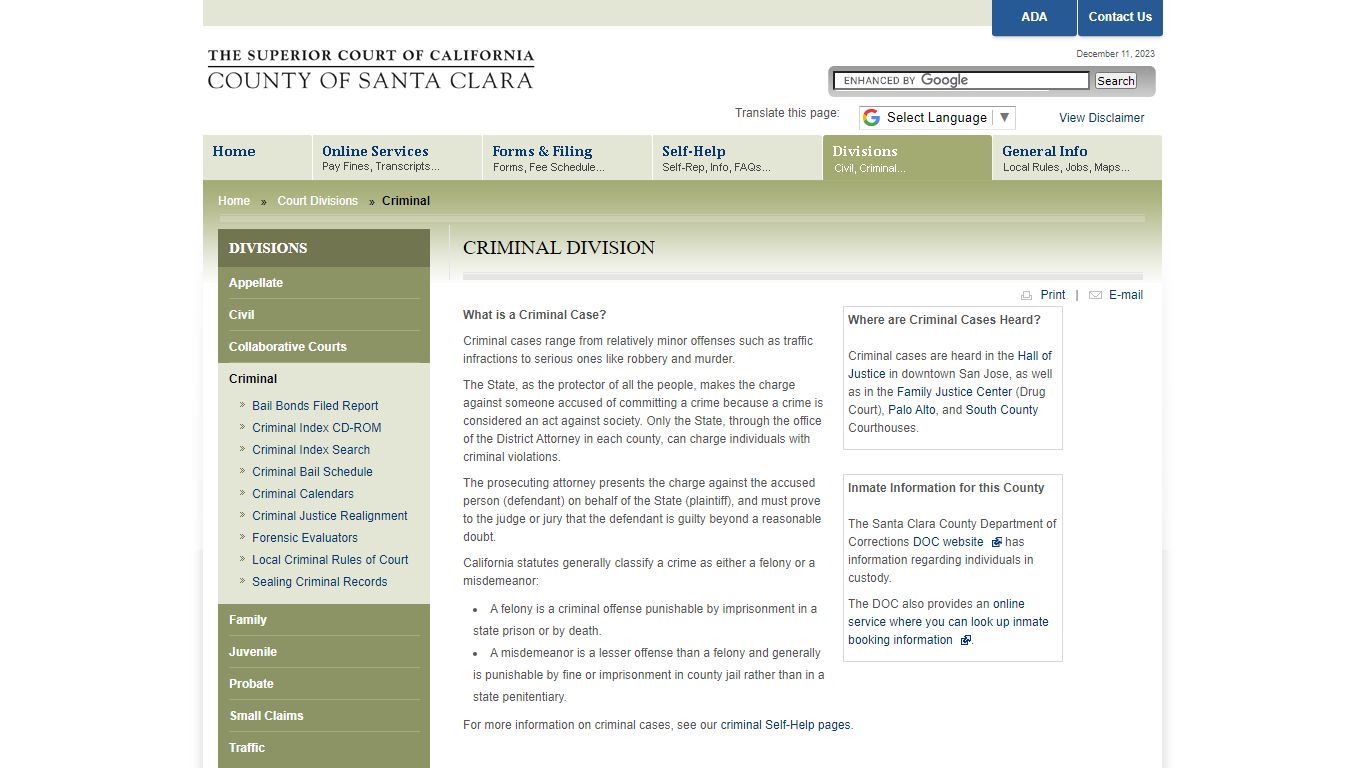1366x768 pixels.
Task: Open the criminal Self-Help pages link
Action: click(x=785, y=725)
